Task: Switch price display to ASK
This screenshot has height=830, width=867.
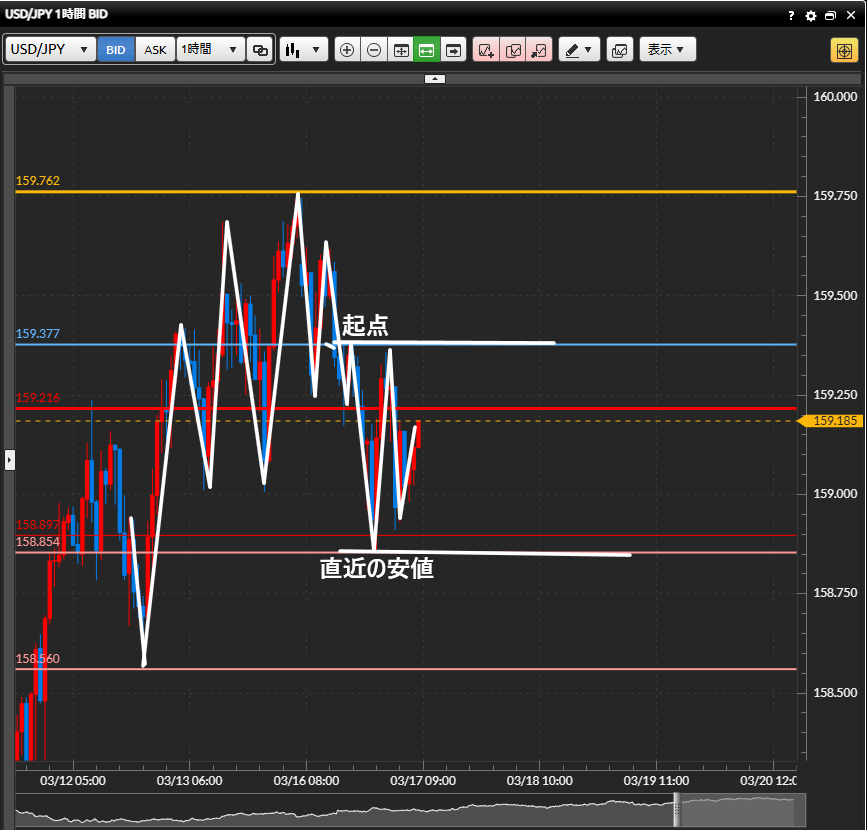Action: coord(155,50)
